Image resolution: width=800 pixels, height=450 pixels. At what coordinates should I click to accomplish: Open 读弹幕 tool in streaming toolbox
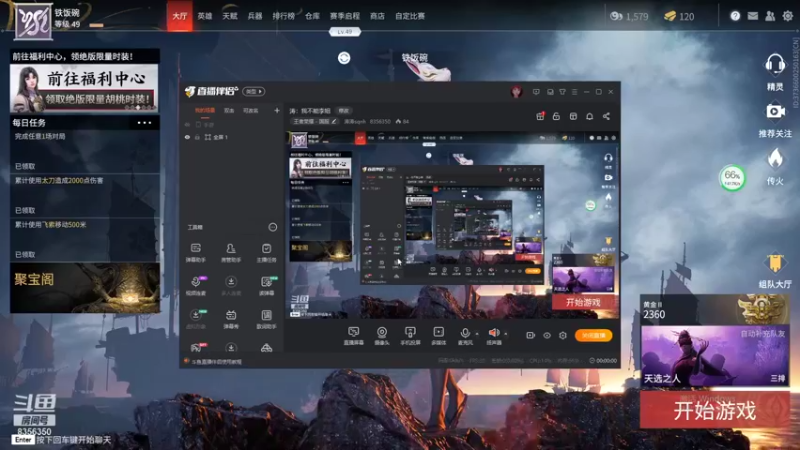click(266, 285)
